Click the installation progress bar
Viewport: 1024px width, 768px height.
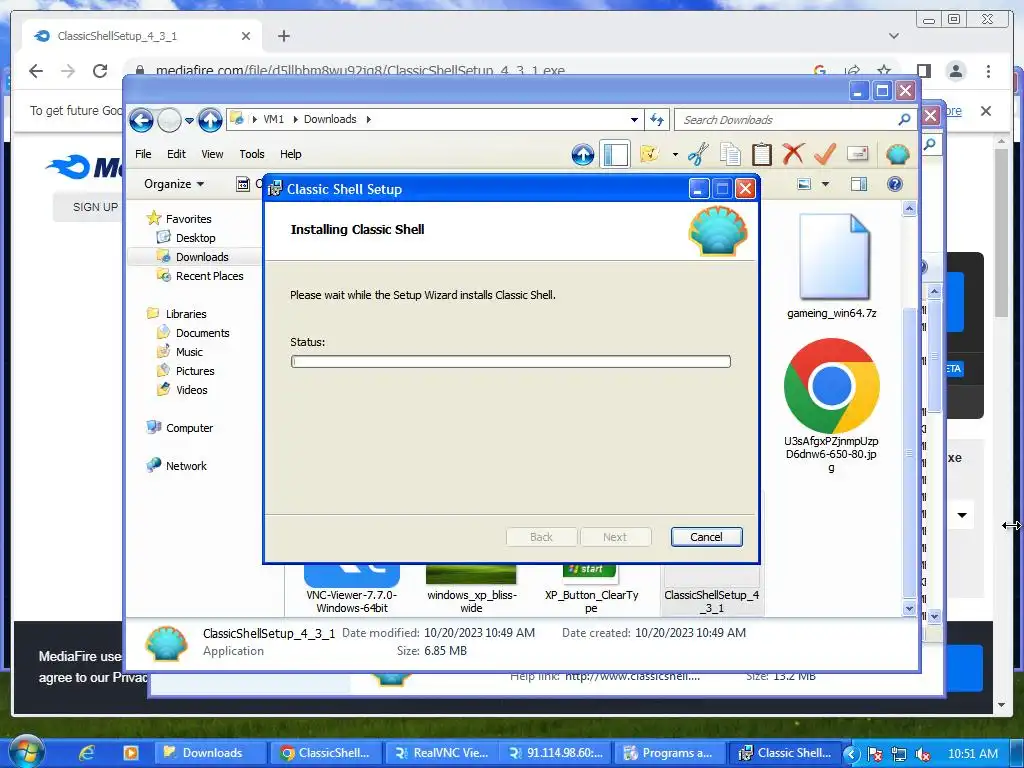coord(511,362)
